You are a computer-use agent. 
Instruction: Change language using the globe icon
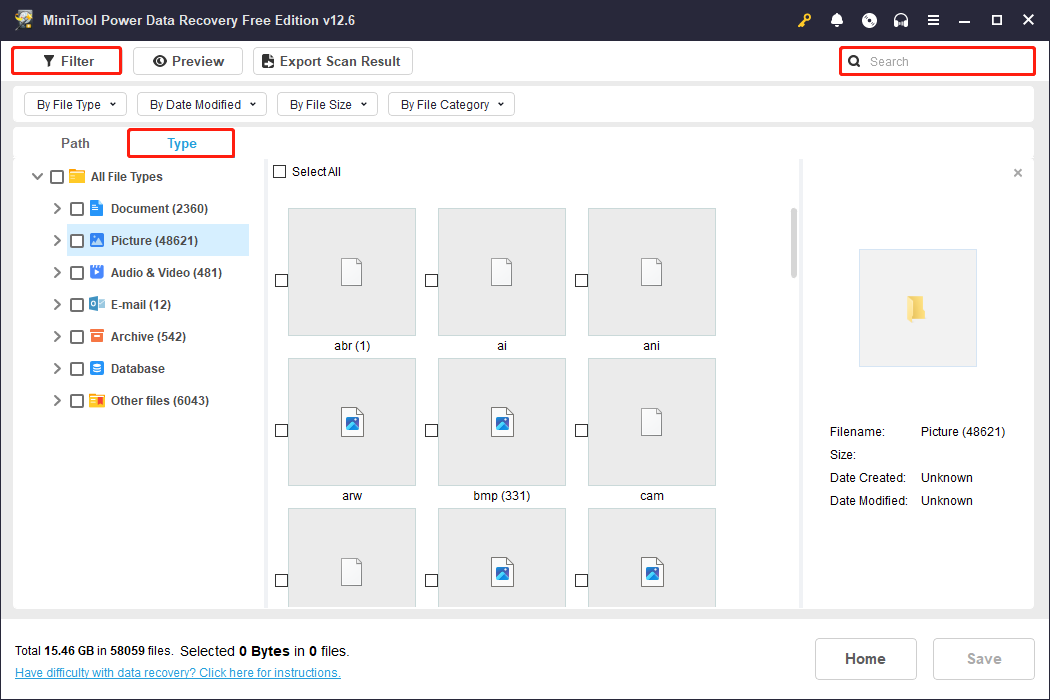[869, 20]
